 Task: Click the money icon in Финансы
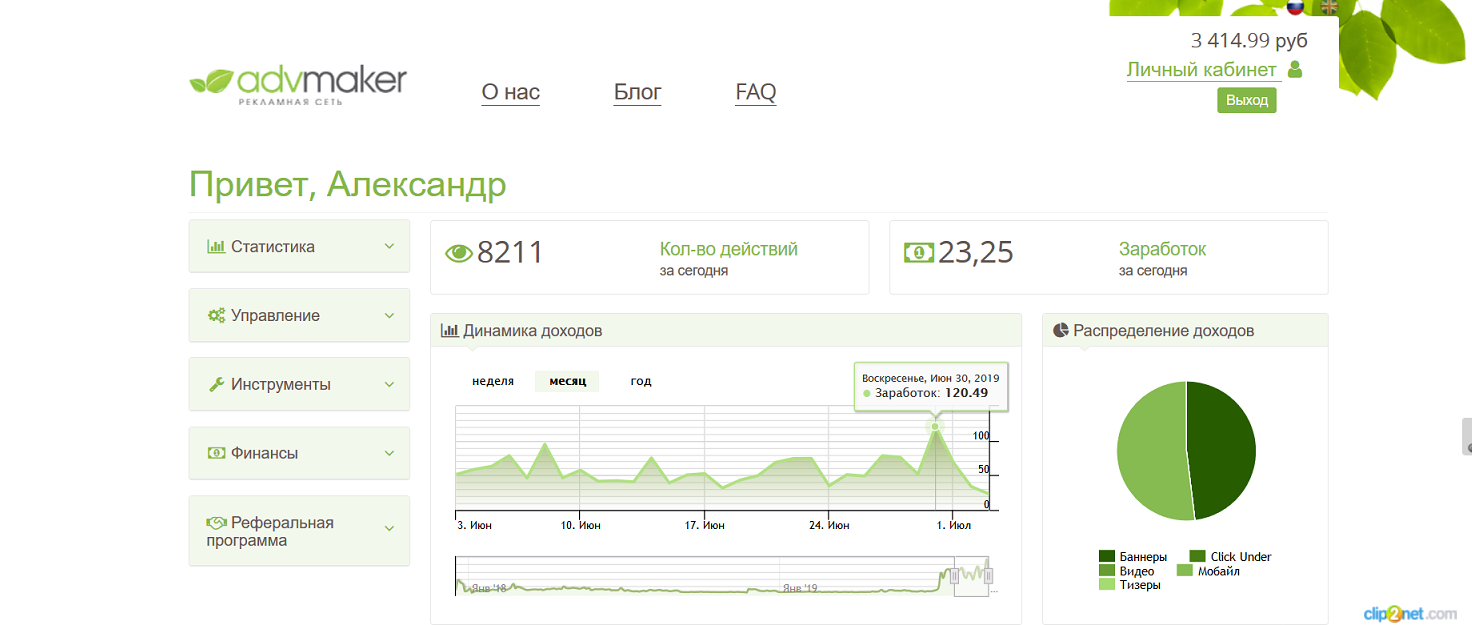coord(216,453)
